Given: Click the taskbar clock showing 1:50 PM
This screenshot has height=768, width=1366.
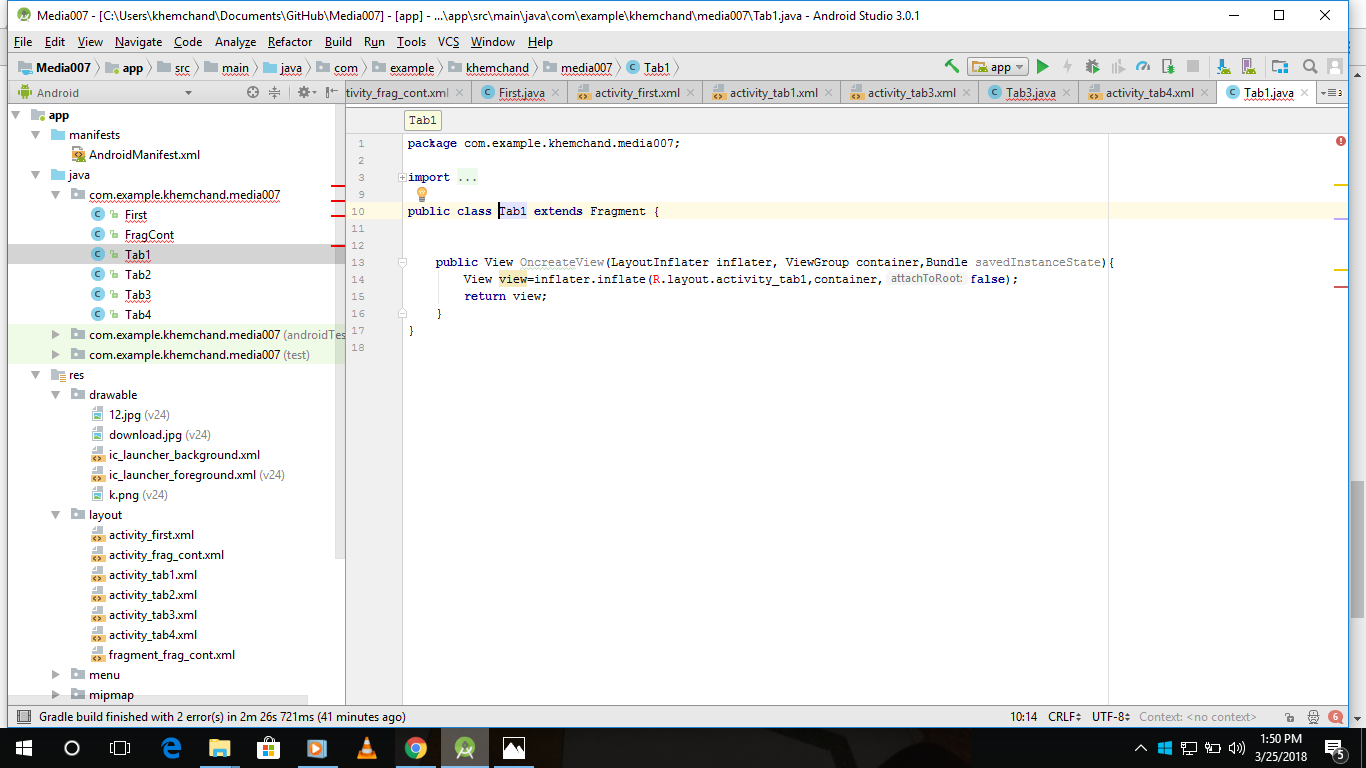Looking at the screenshot, I should tap(1281, 748).
